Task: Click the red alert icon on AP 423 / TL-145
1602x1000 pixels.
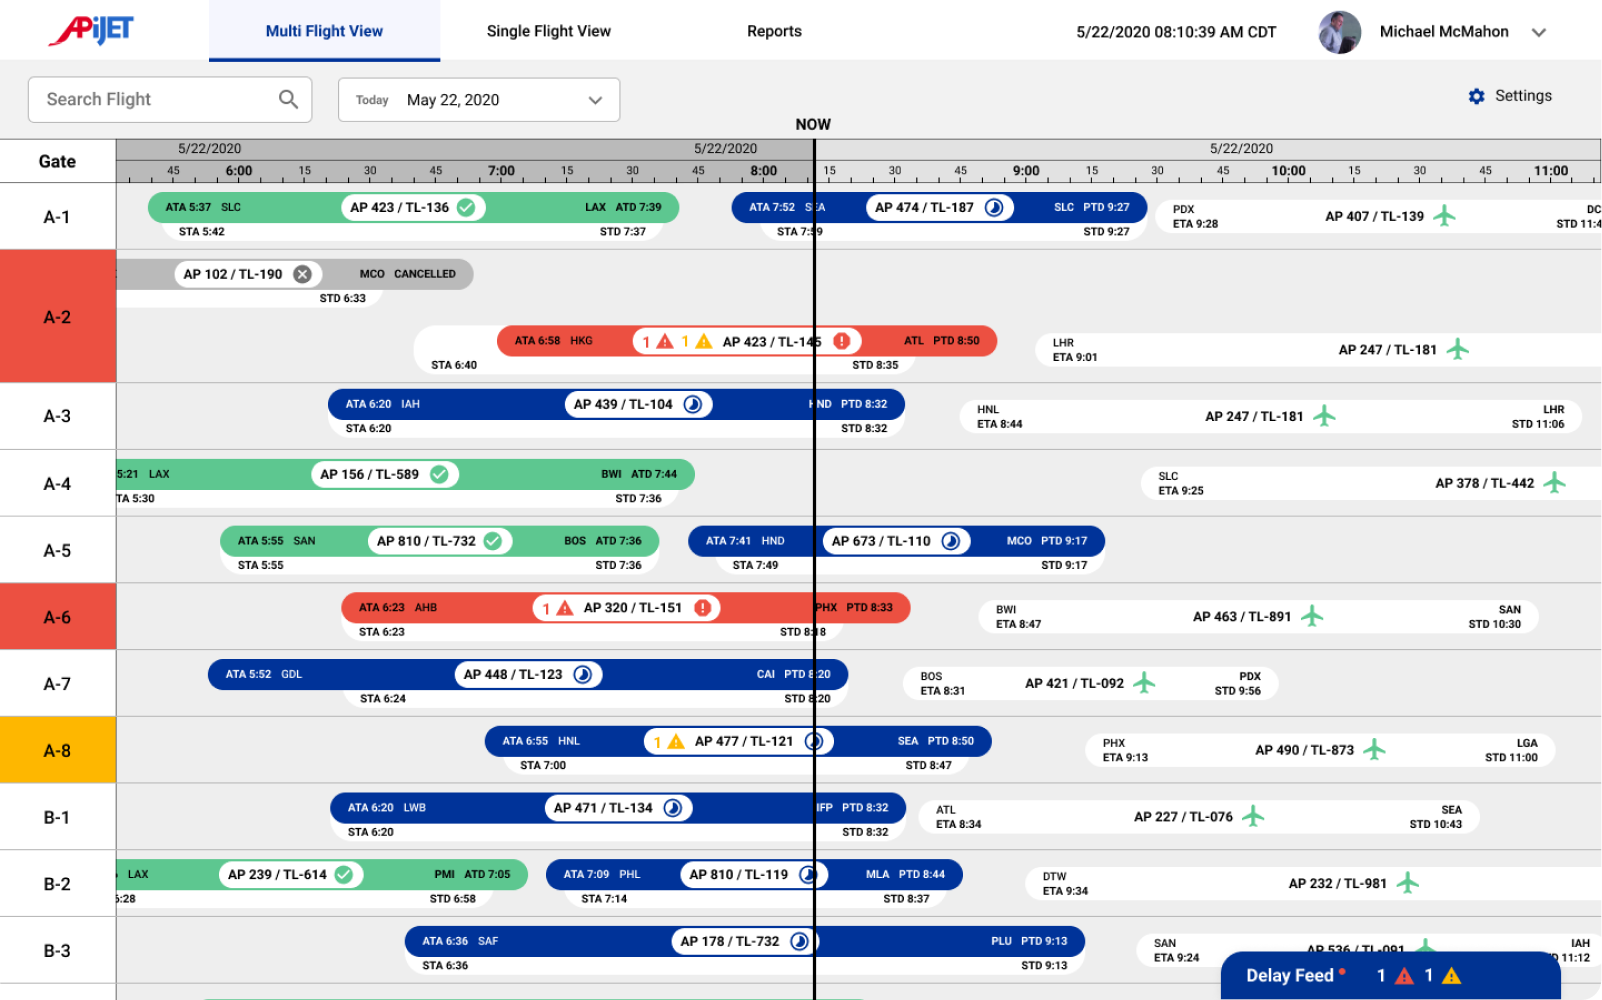Action: [840, 341]
